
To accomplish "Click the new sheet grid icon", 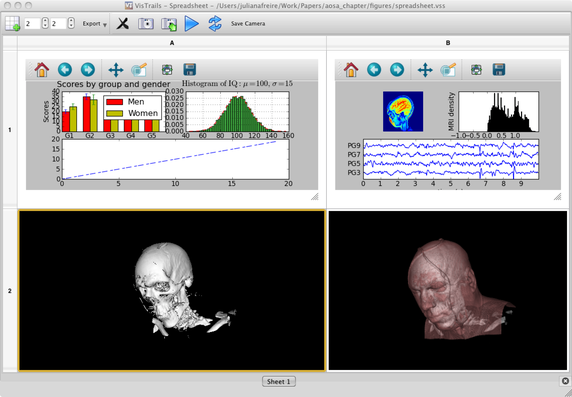I will (12, 24).
